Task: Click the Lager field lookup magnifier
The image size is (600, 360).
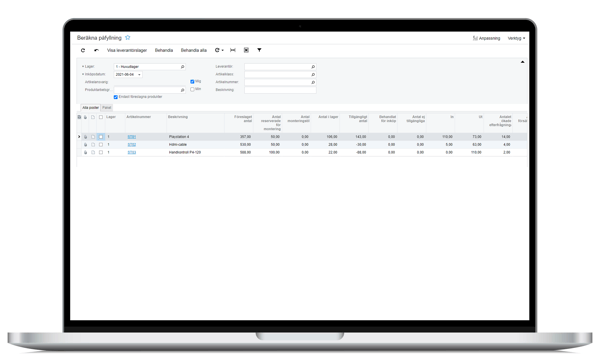Action: tap(183, 67)
